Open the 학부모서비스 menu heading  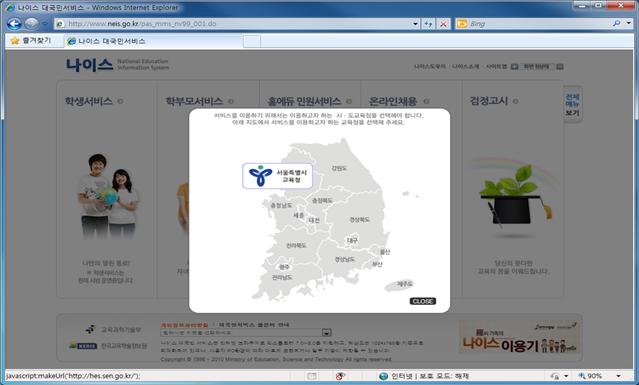tap(194, 101)
